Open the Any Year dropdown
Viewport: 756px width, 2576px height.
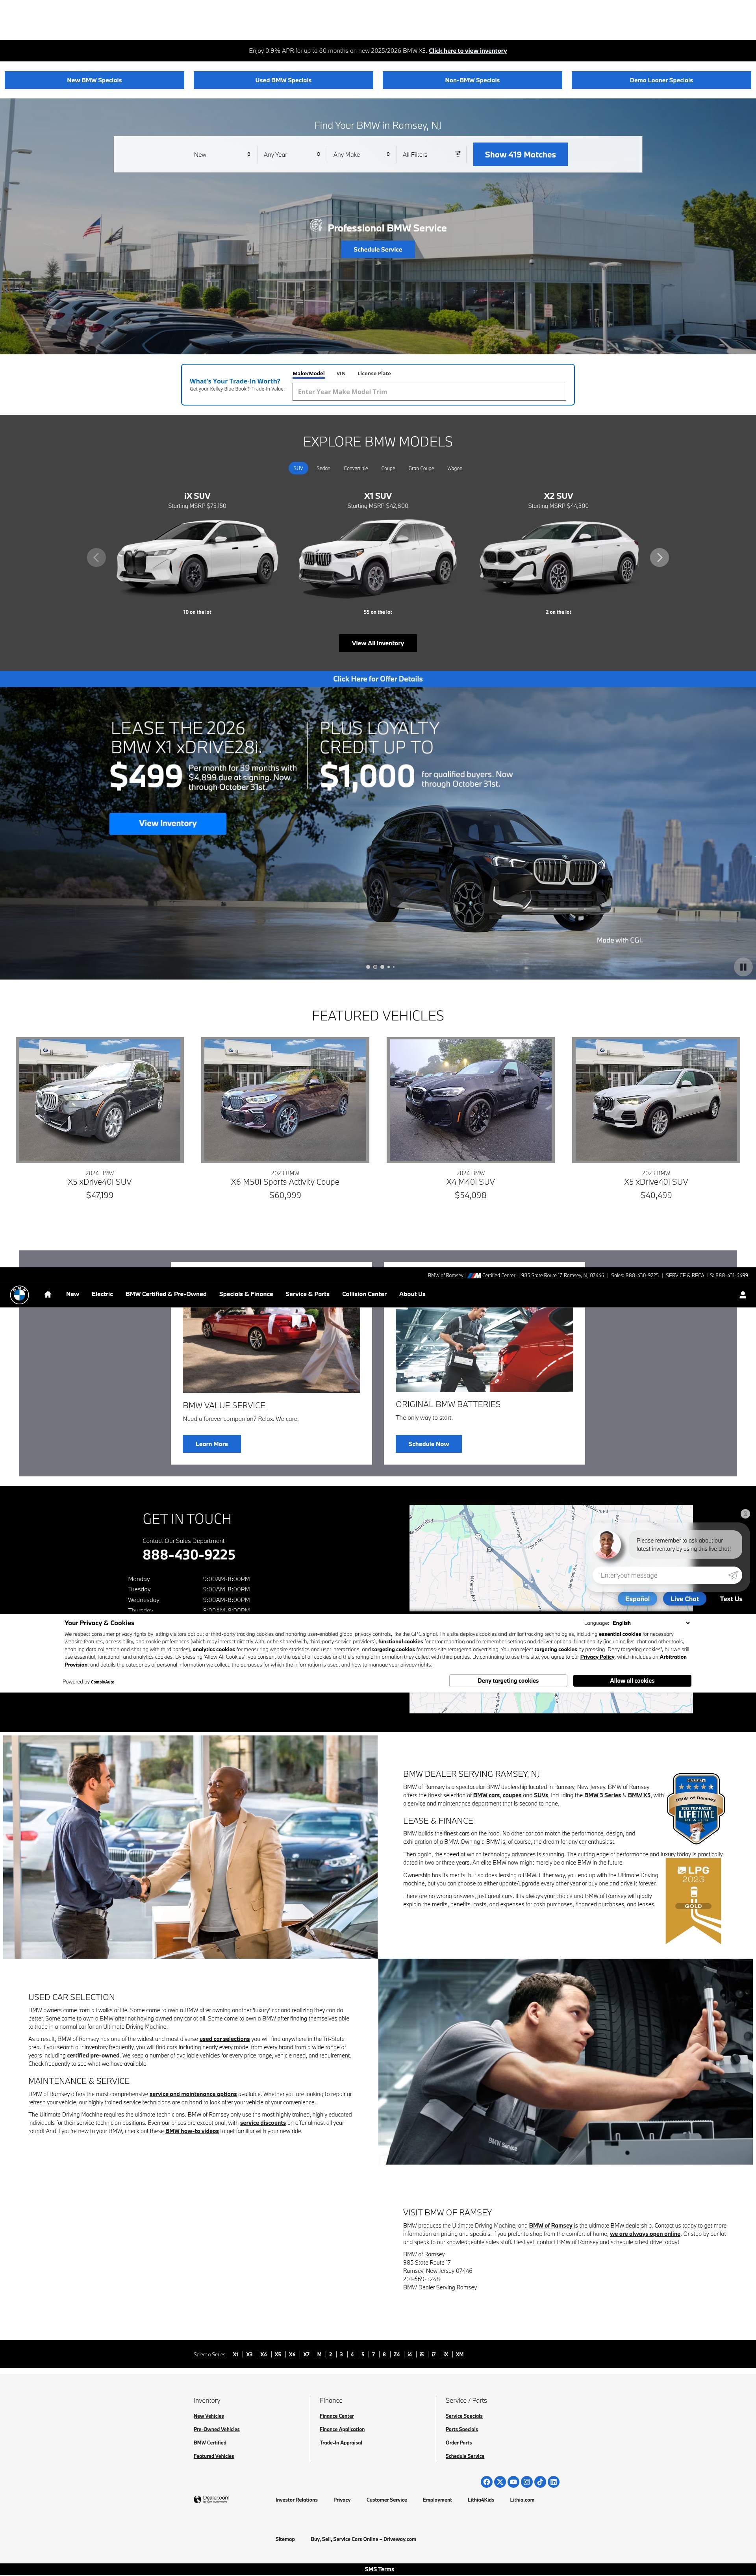[x=292, y=154]
